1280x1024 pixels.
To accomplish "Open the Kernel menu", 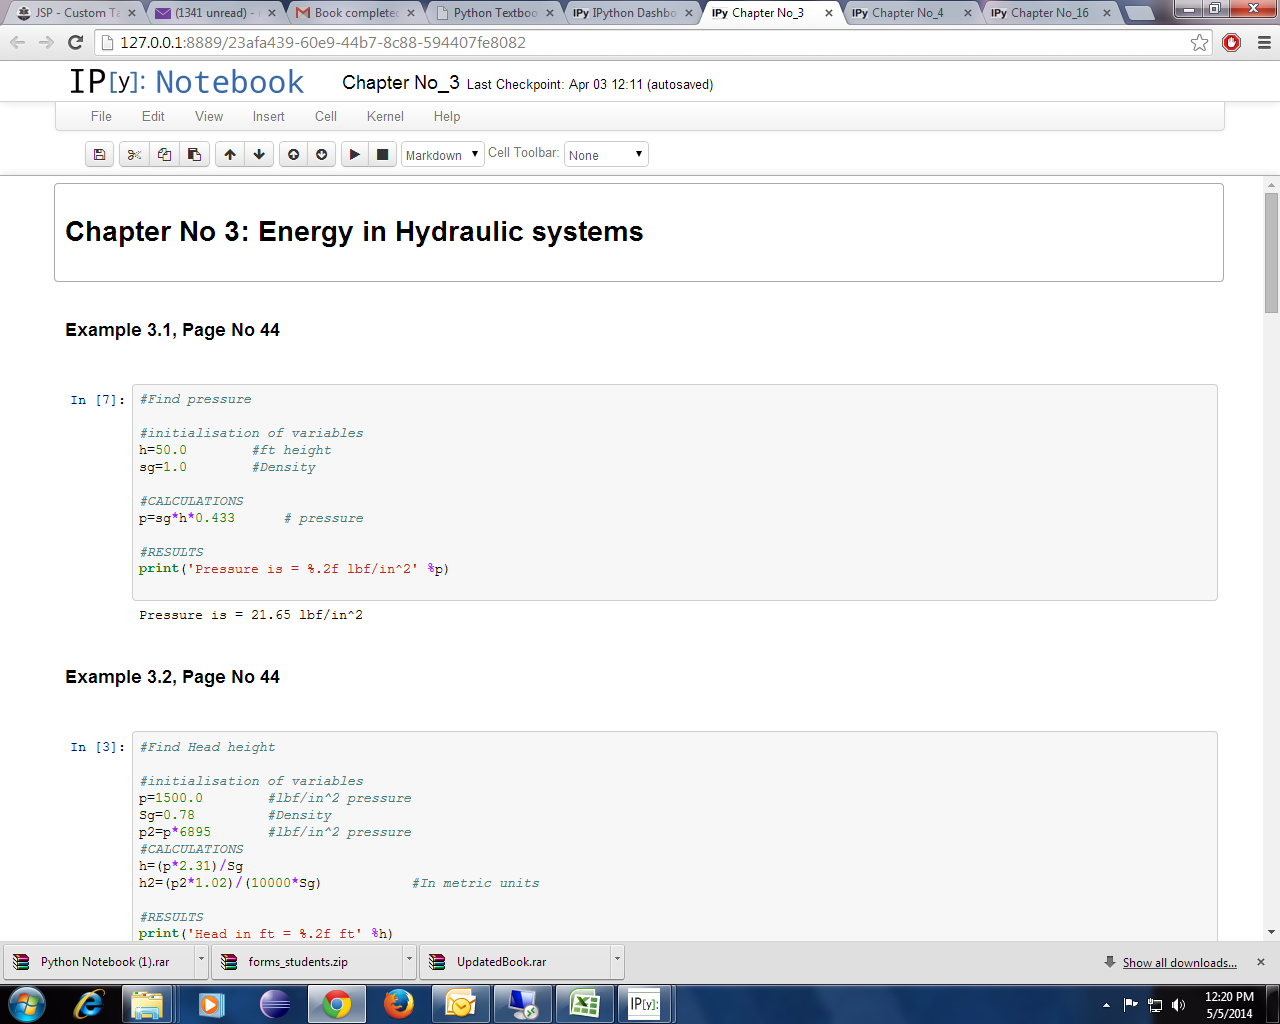I will pyautogui.click(x=385, y=116).
